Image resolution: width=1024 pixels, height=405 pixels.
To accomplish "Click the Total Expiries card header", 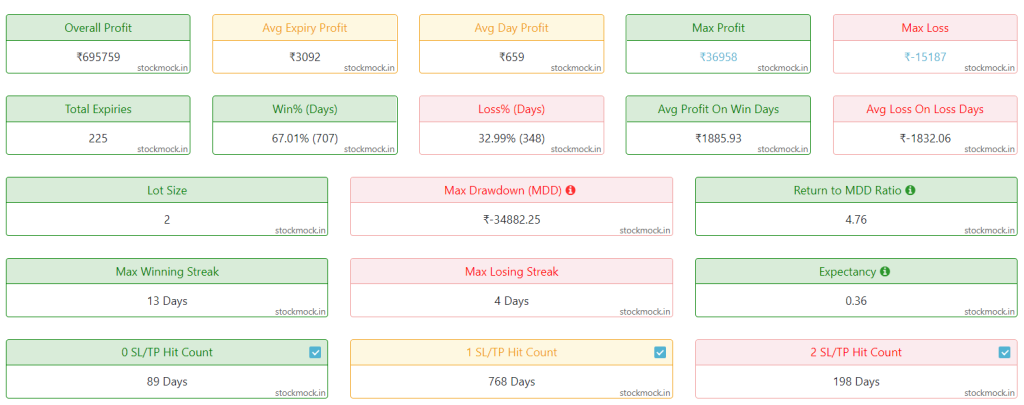I will pyautogui.click(x=98, y=109).
